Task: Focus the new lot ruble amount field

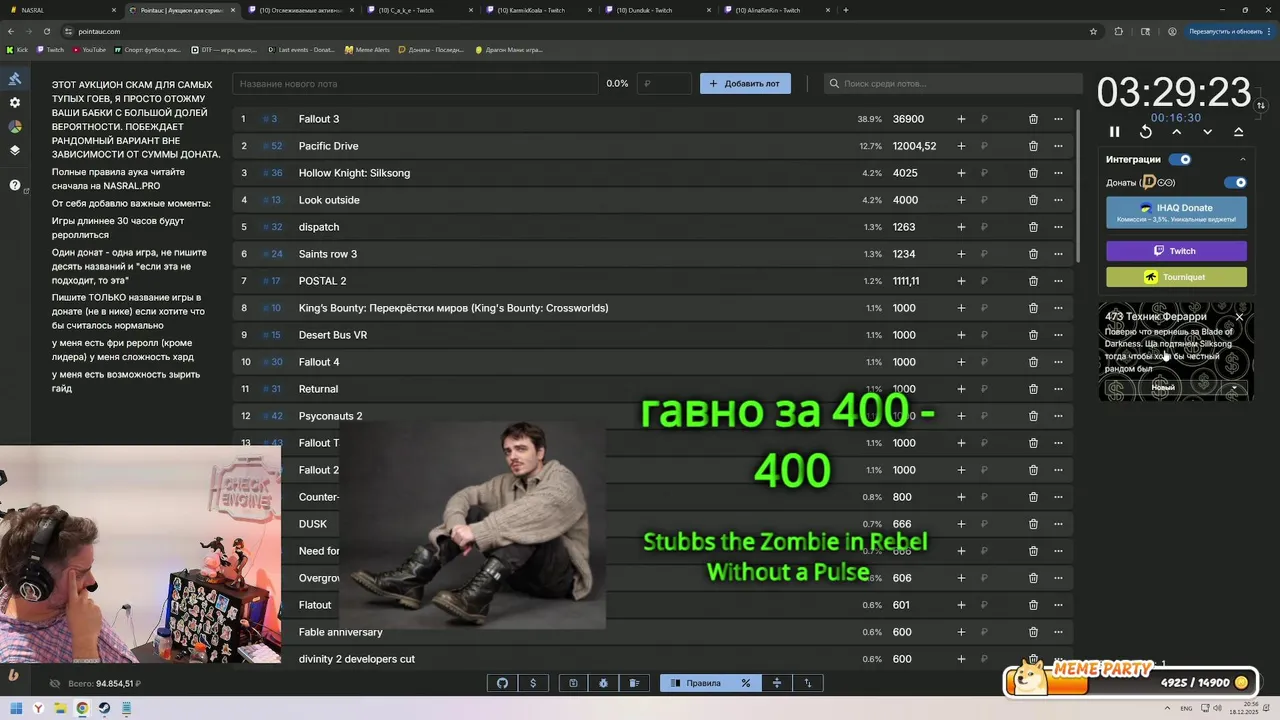Action: [x=664, y=84]
